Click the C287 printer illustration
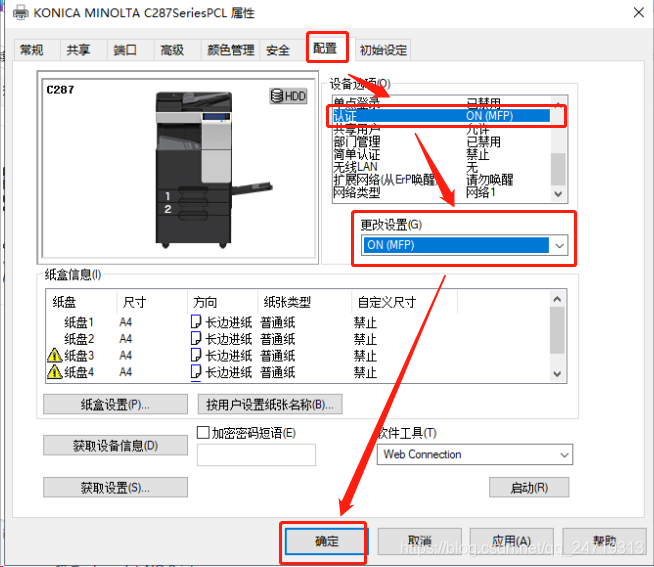This screenshot has width=654, height=567. tap(213, 170)
